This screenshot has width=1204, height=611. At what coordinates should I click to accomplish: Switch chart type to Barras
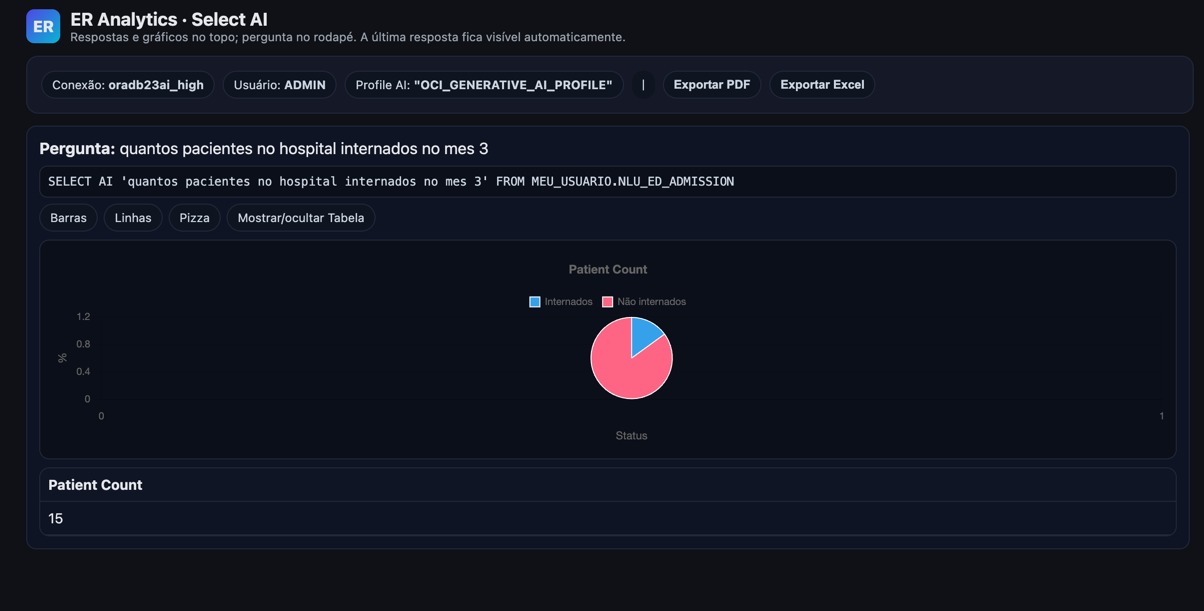[x=68, y=218]
